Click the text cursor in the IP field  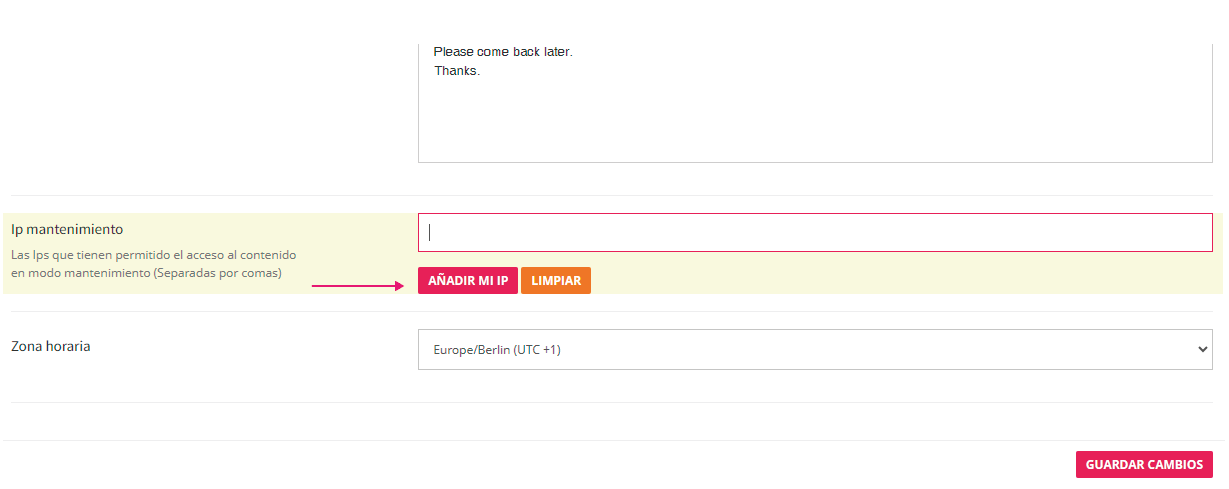(x=430, y=232)
